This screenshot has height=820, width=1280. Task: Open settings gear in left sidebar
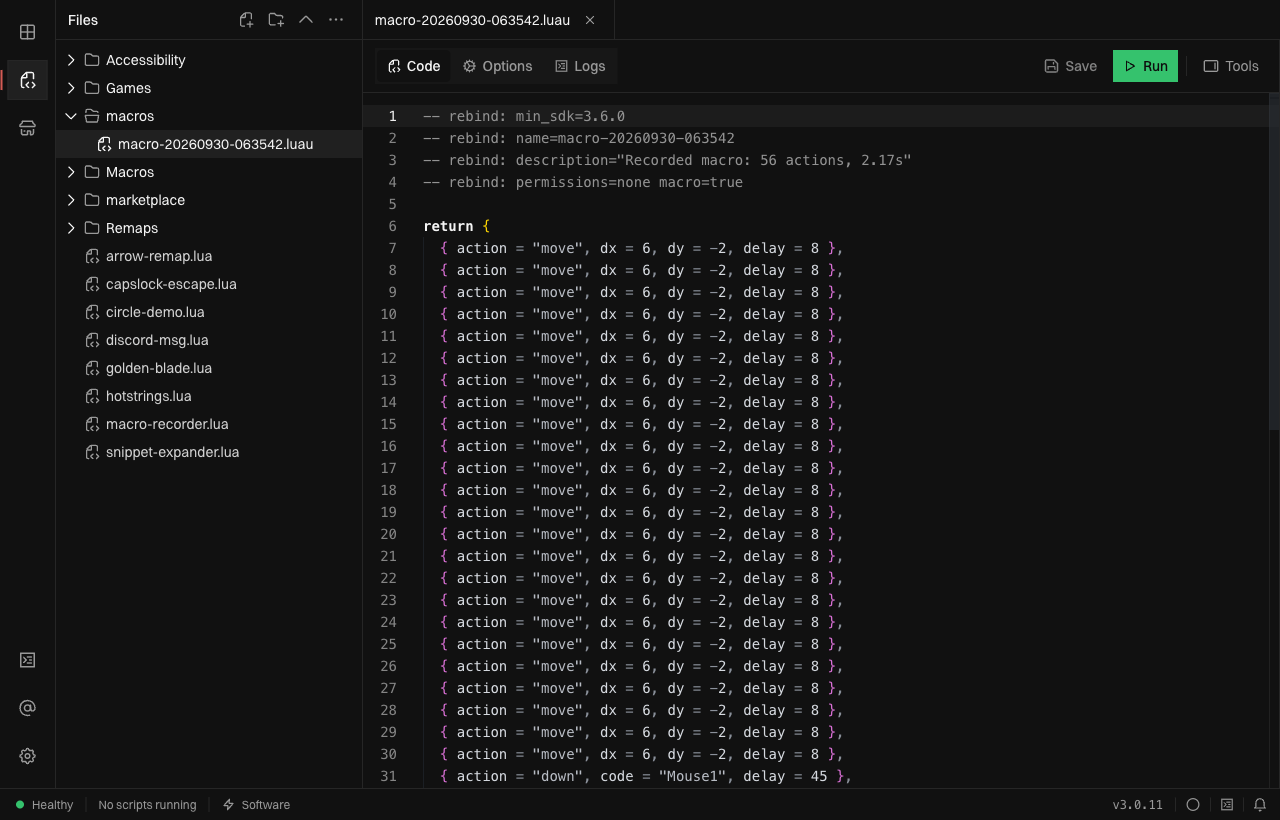click(28, 756)
